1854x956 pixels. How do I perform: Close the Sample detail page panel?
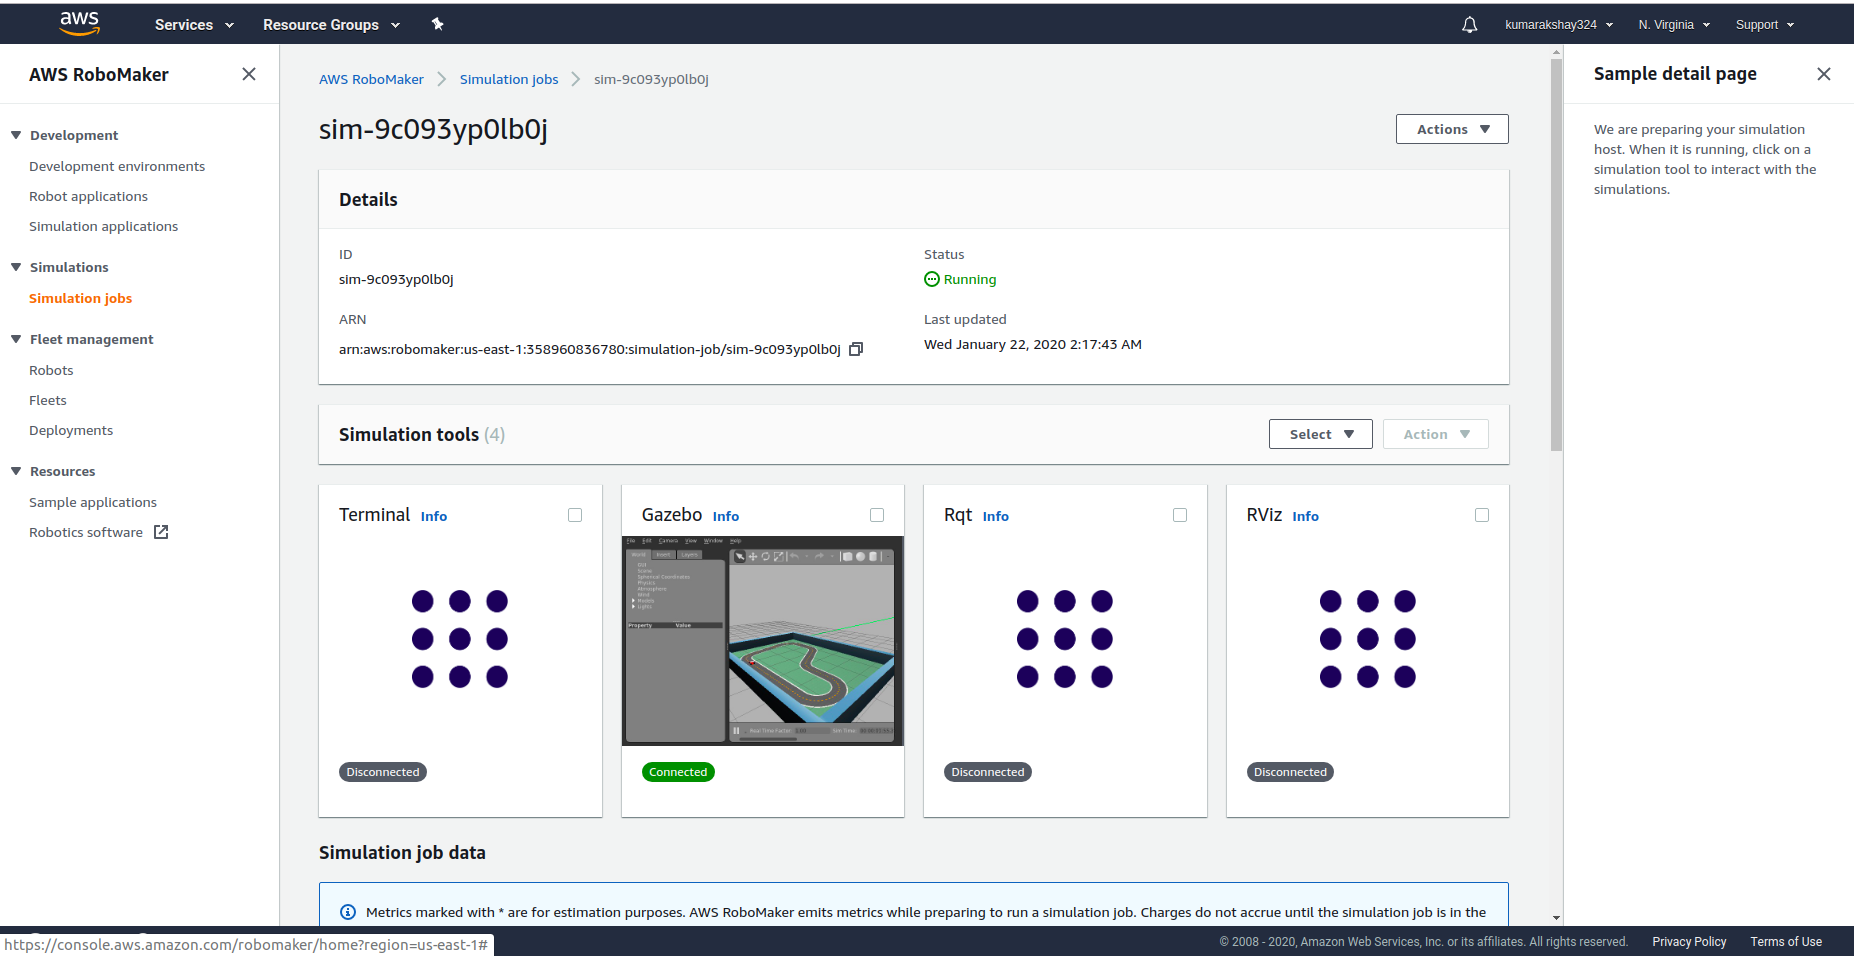1823,74
